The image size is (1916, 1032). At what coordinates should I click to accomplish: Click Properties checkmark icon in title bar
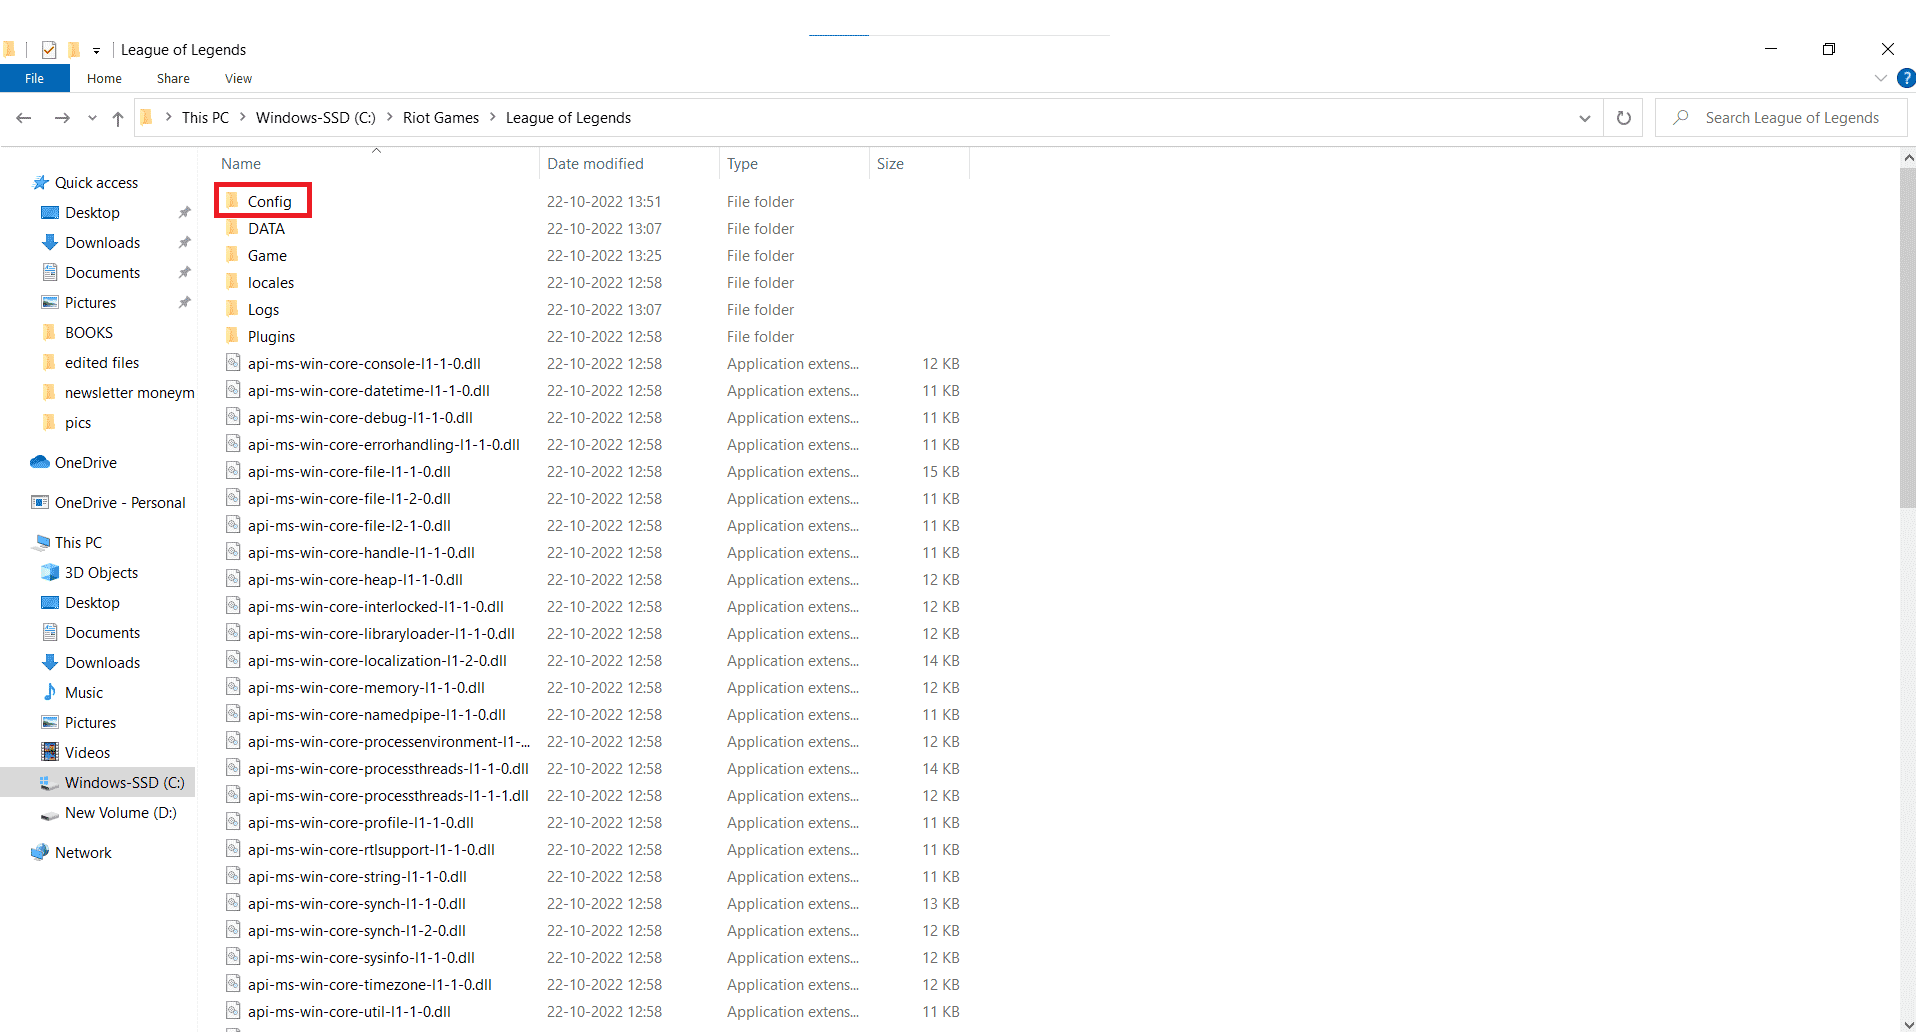point(48,50)
